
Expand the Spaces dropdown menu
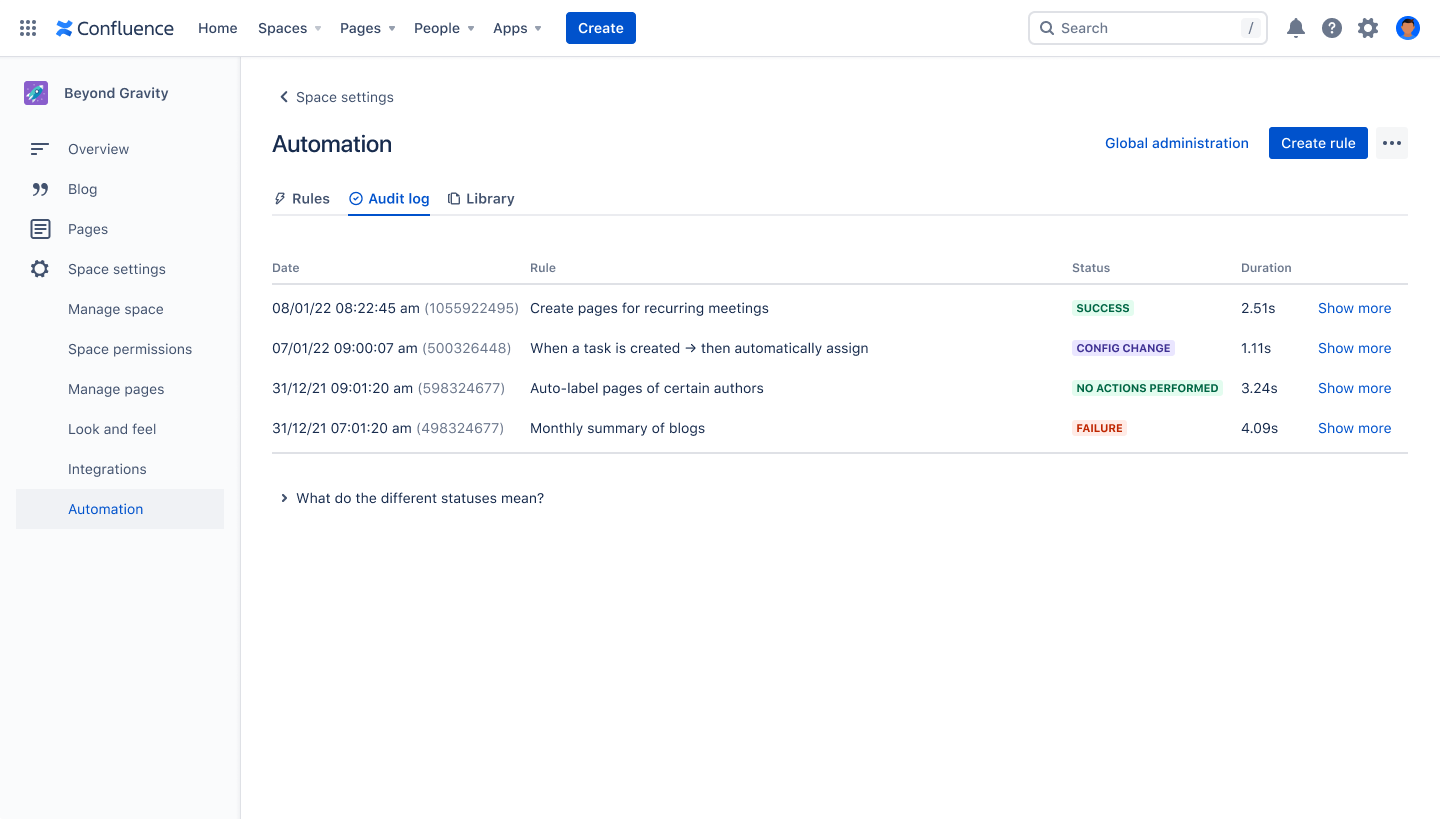click(288, 28)
